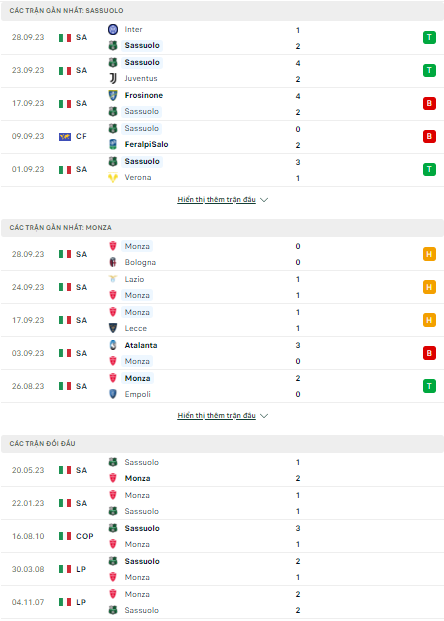Click the Bologna crest icon
Image resolution: width=444 pixels, height=621 pixels.
point(113,262)
